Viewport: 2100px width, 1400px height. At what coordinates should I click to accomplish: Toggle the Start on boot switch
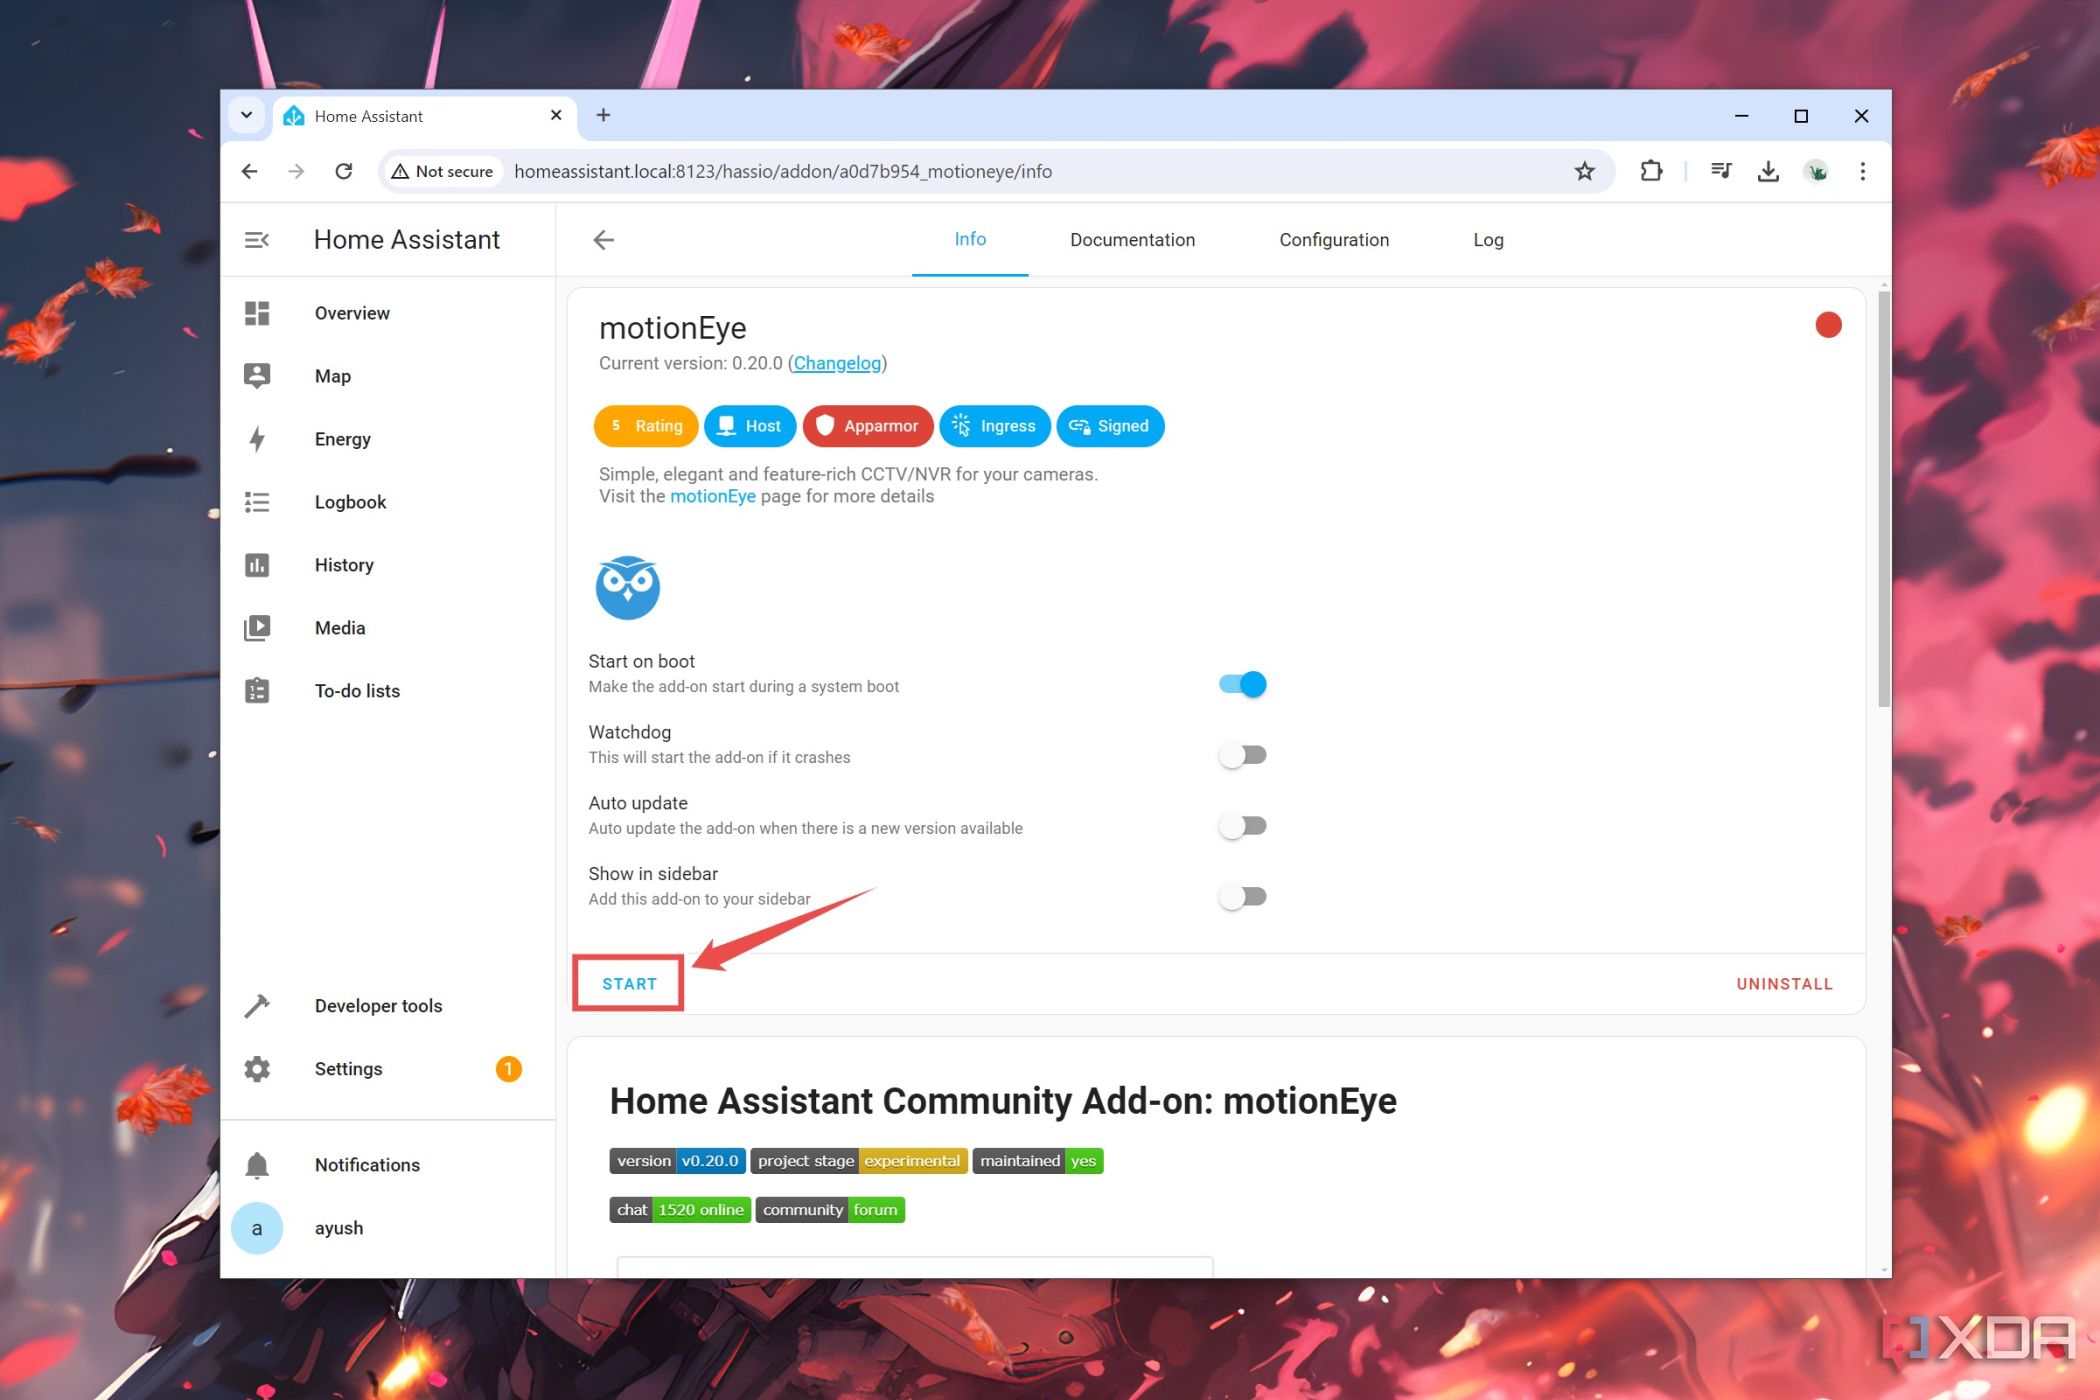click(x=1242, y=683)
